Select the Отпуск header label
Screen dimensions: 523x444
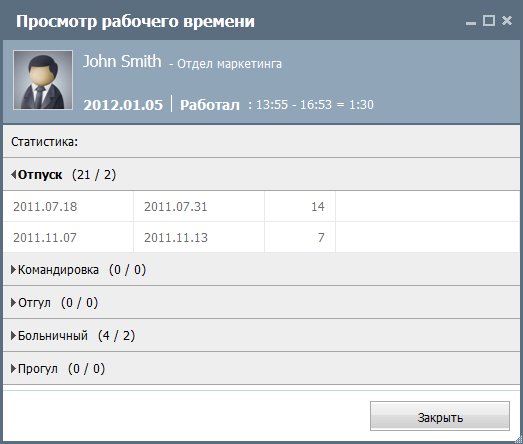[40, 175]
